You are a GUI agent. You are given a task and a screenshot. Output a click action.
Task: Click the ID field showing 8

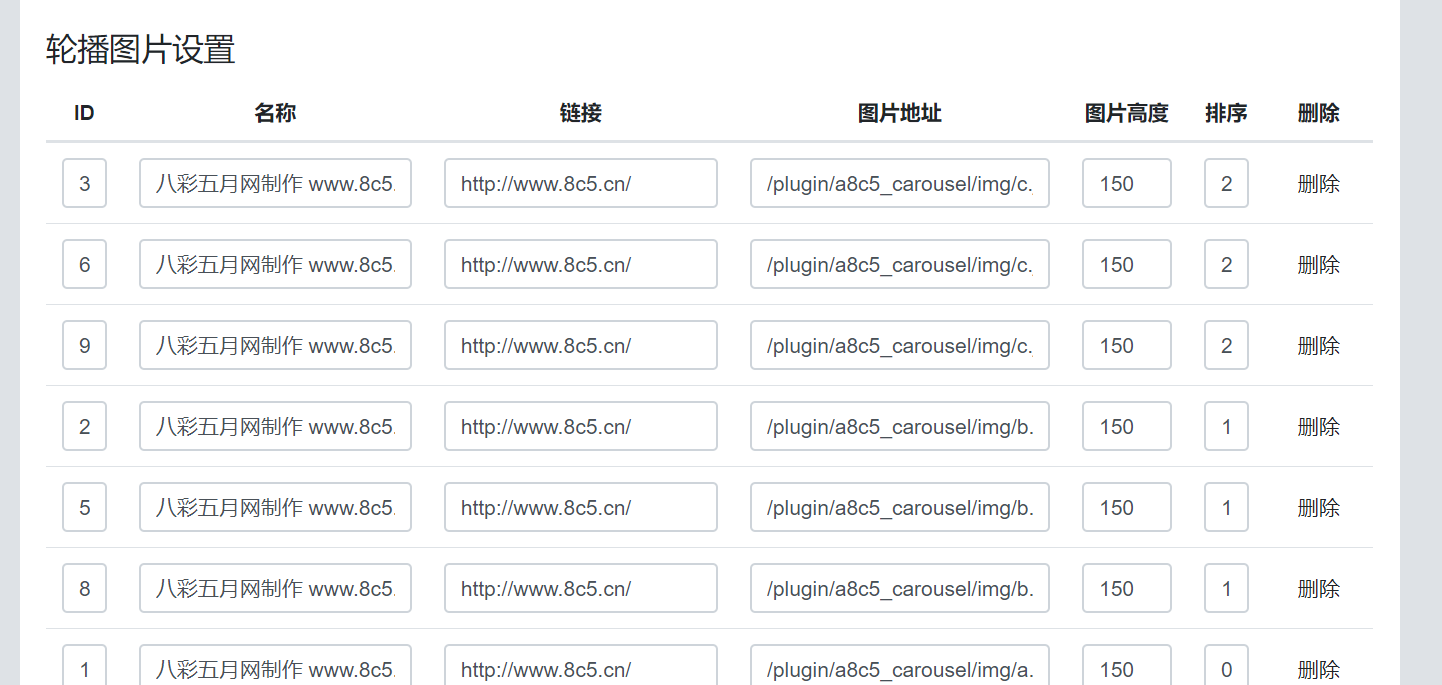point(84,588)
